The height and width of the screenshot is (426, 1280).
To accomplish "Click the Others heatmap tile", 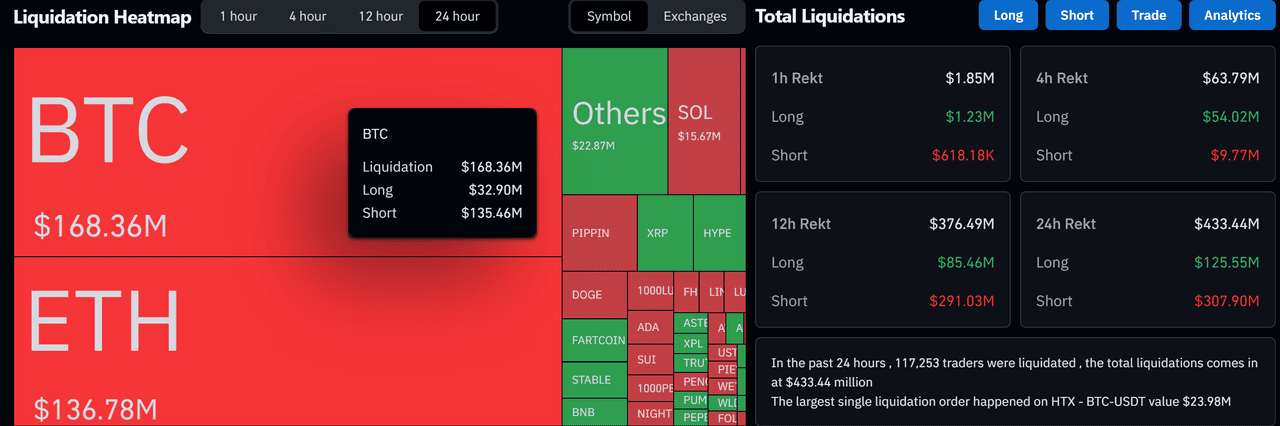I will coord(614,121).
